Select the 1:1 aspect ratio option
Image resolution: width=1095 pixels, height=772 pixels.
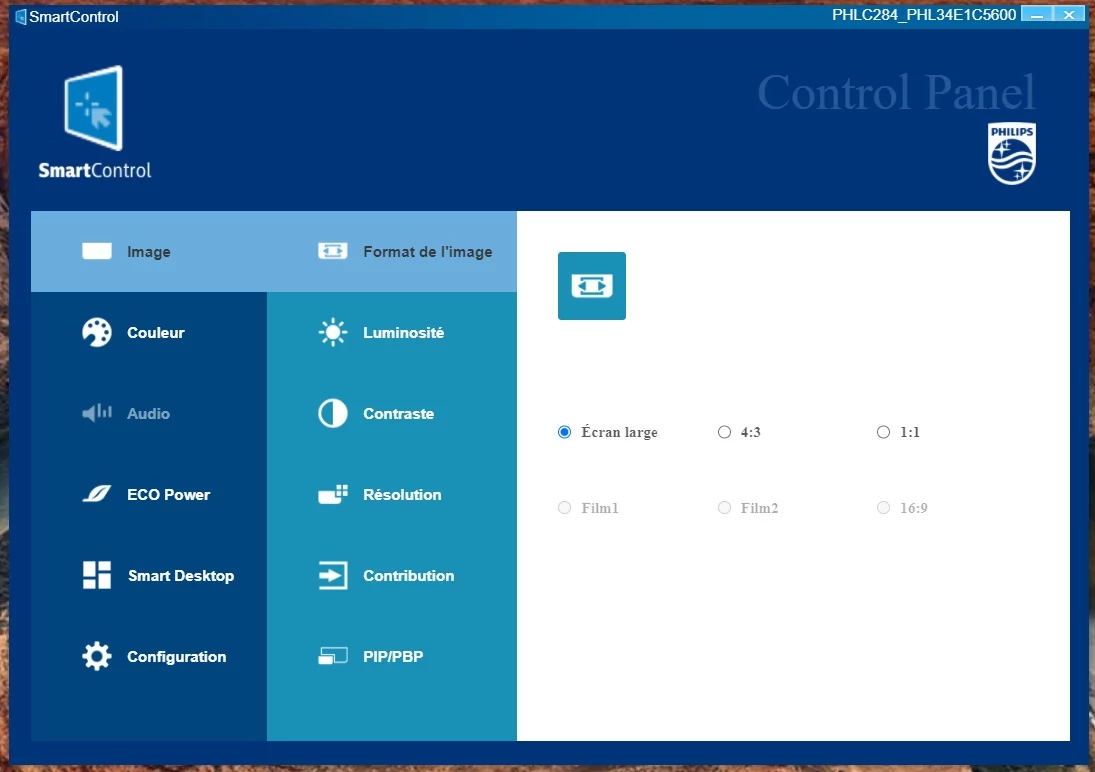883,432
